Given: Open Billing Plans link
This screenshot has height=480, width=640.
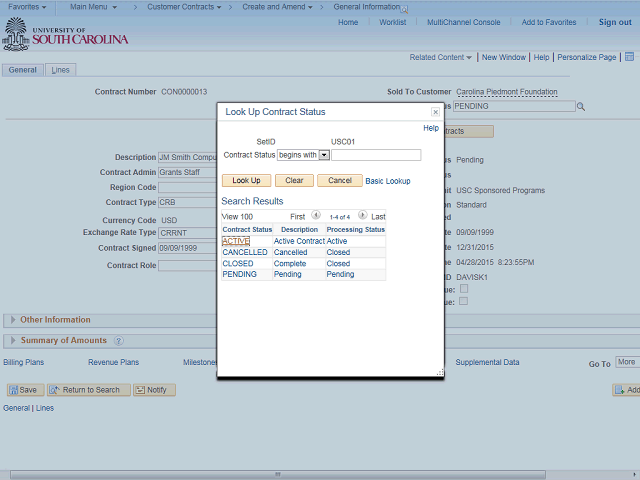Looking at the screenshot, I should 24,362.
